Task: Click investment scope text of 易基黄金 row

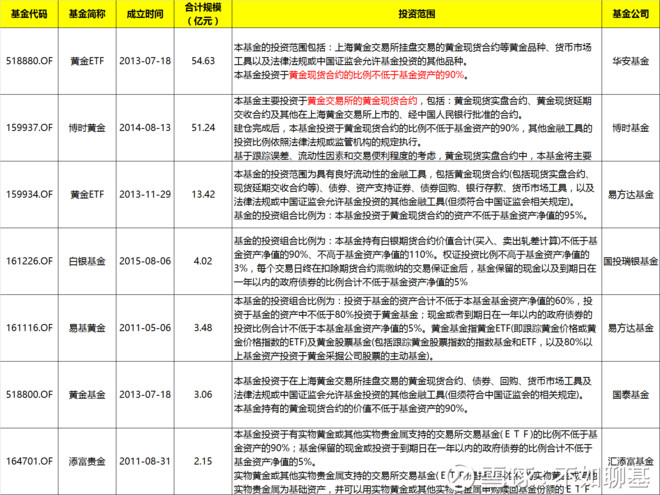Action: 415,328
